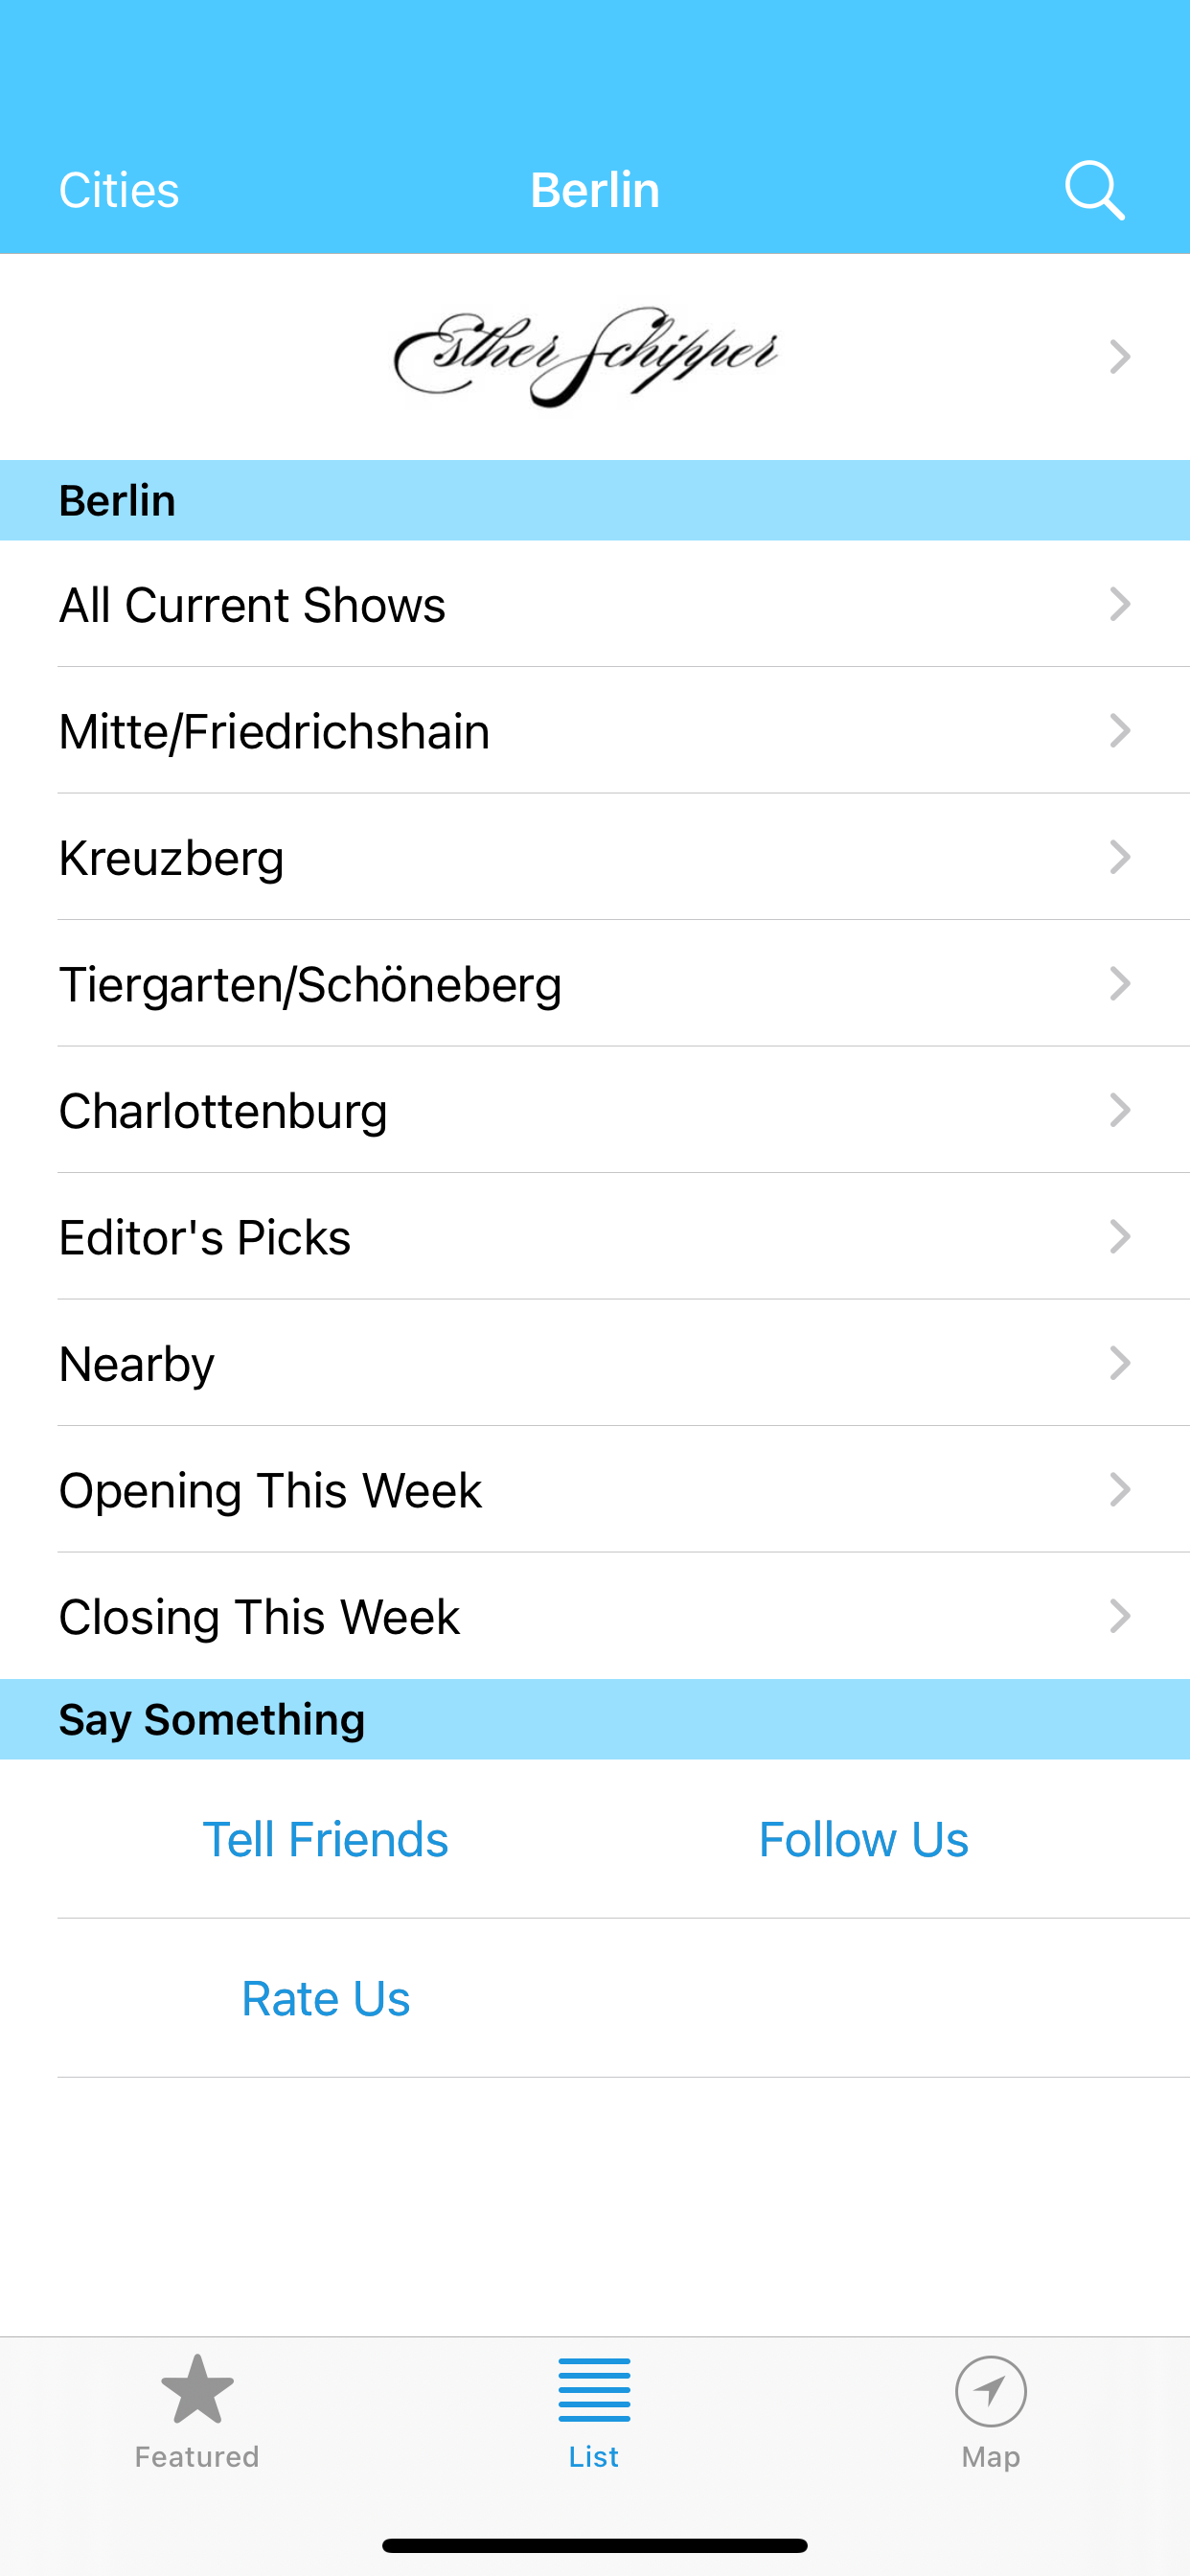Tap the Tell Friends link
The height and width of the screenshot is (2576, 1190).
326,1839
